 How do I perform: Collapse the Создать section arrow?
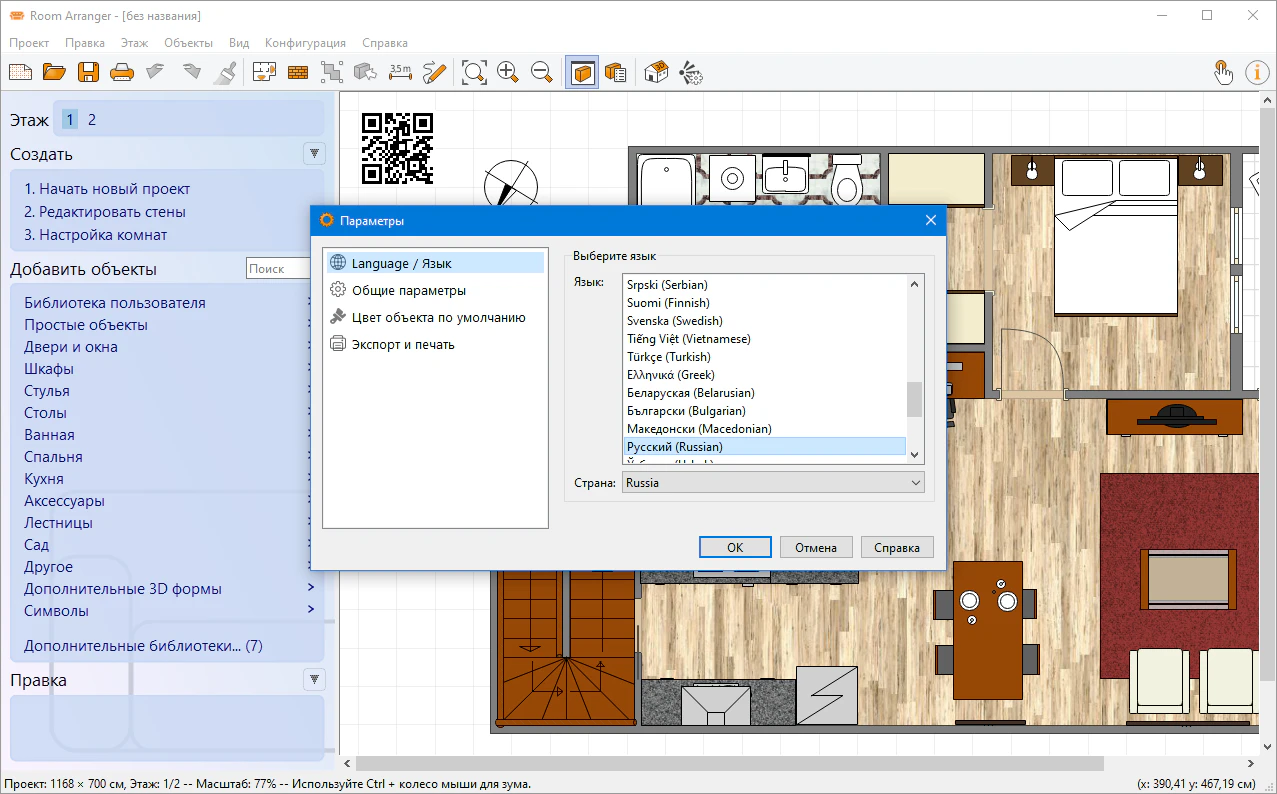pyautogui.click(x=315, y=154)
